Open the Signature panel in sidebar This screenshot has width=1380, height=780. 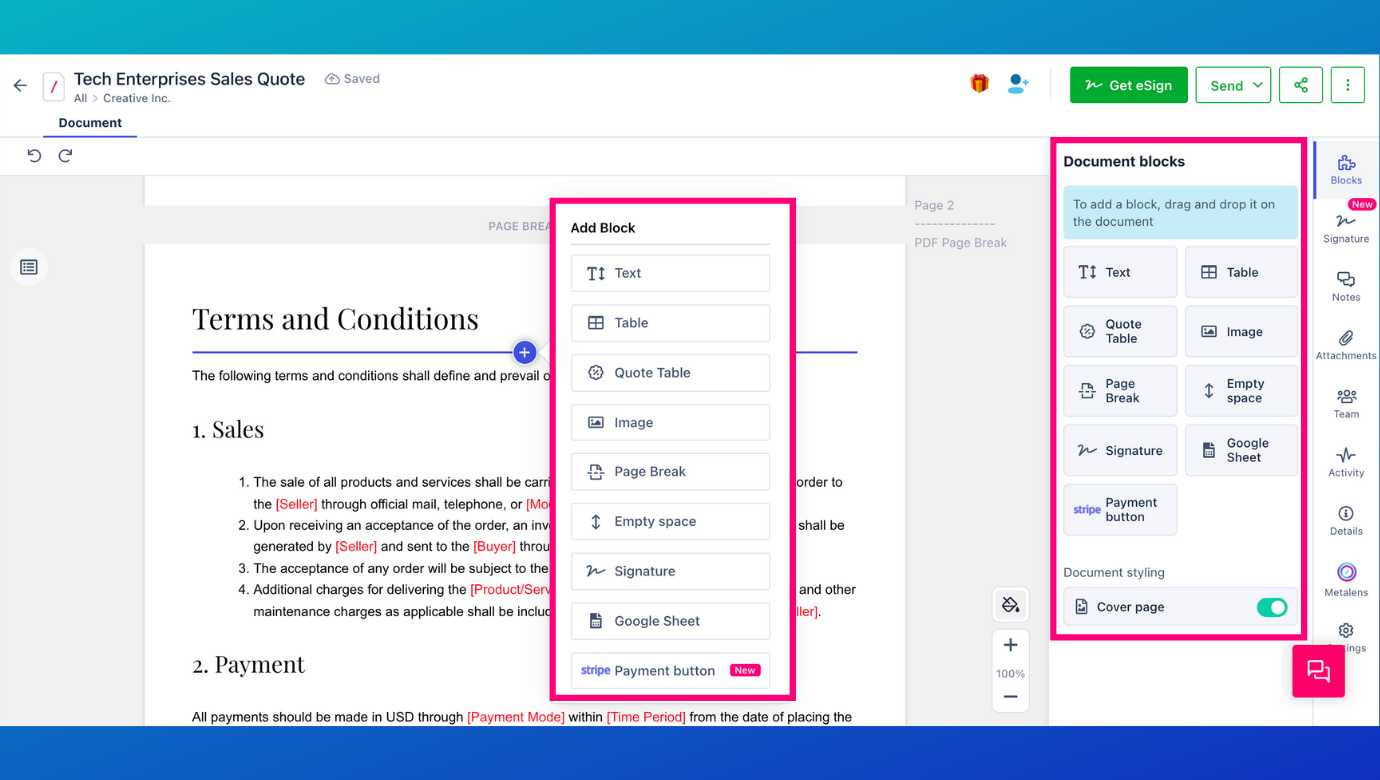click(x=1346, y=227)
